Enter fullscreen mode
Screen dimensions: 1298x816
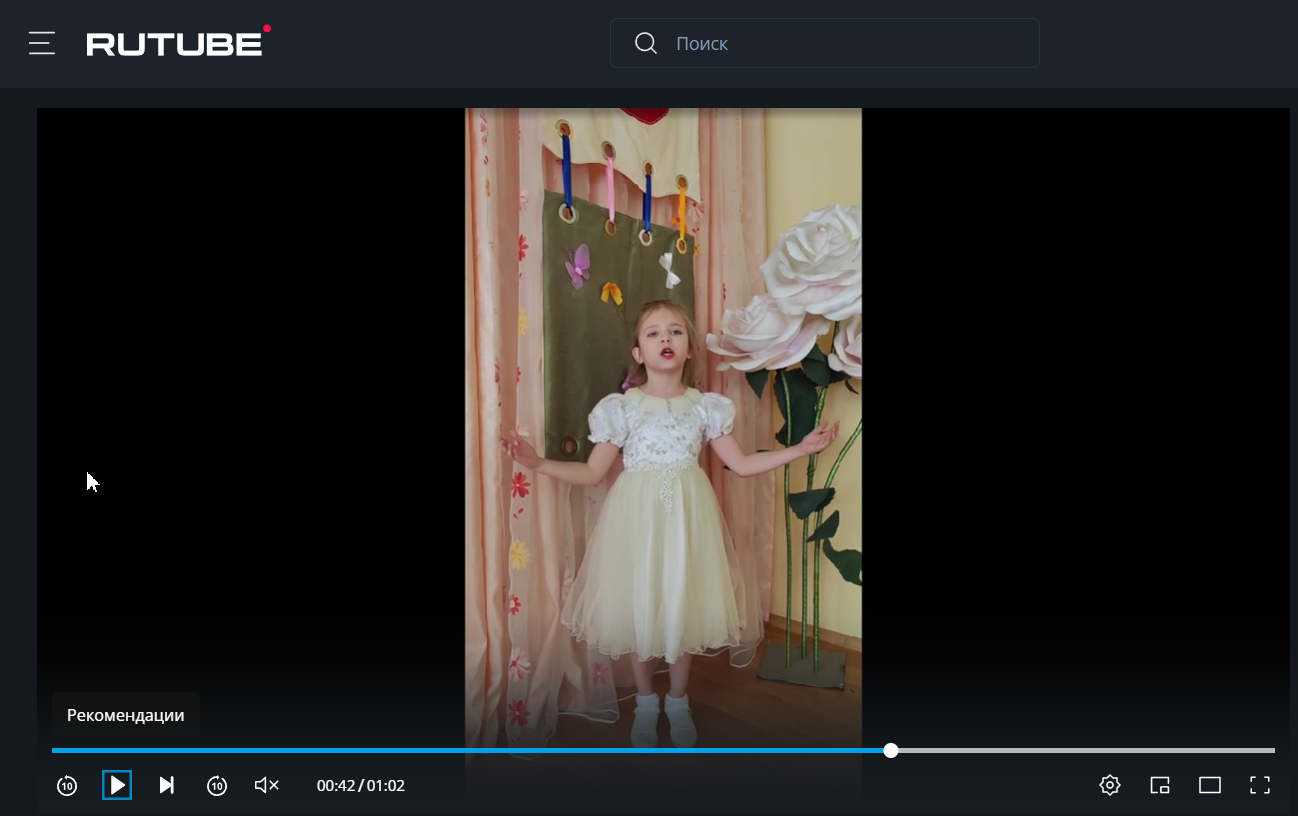point(1260,785)
